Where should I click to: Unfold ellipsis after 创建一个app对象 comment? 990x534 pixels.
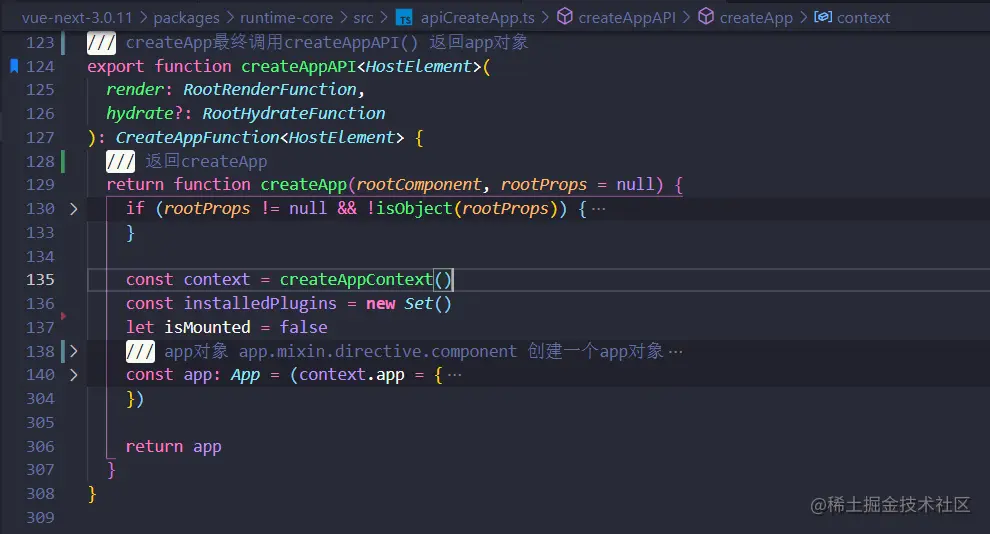[676, 352]
